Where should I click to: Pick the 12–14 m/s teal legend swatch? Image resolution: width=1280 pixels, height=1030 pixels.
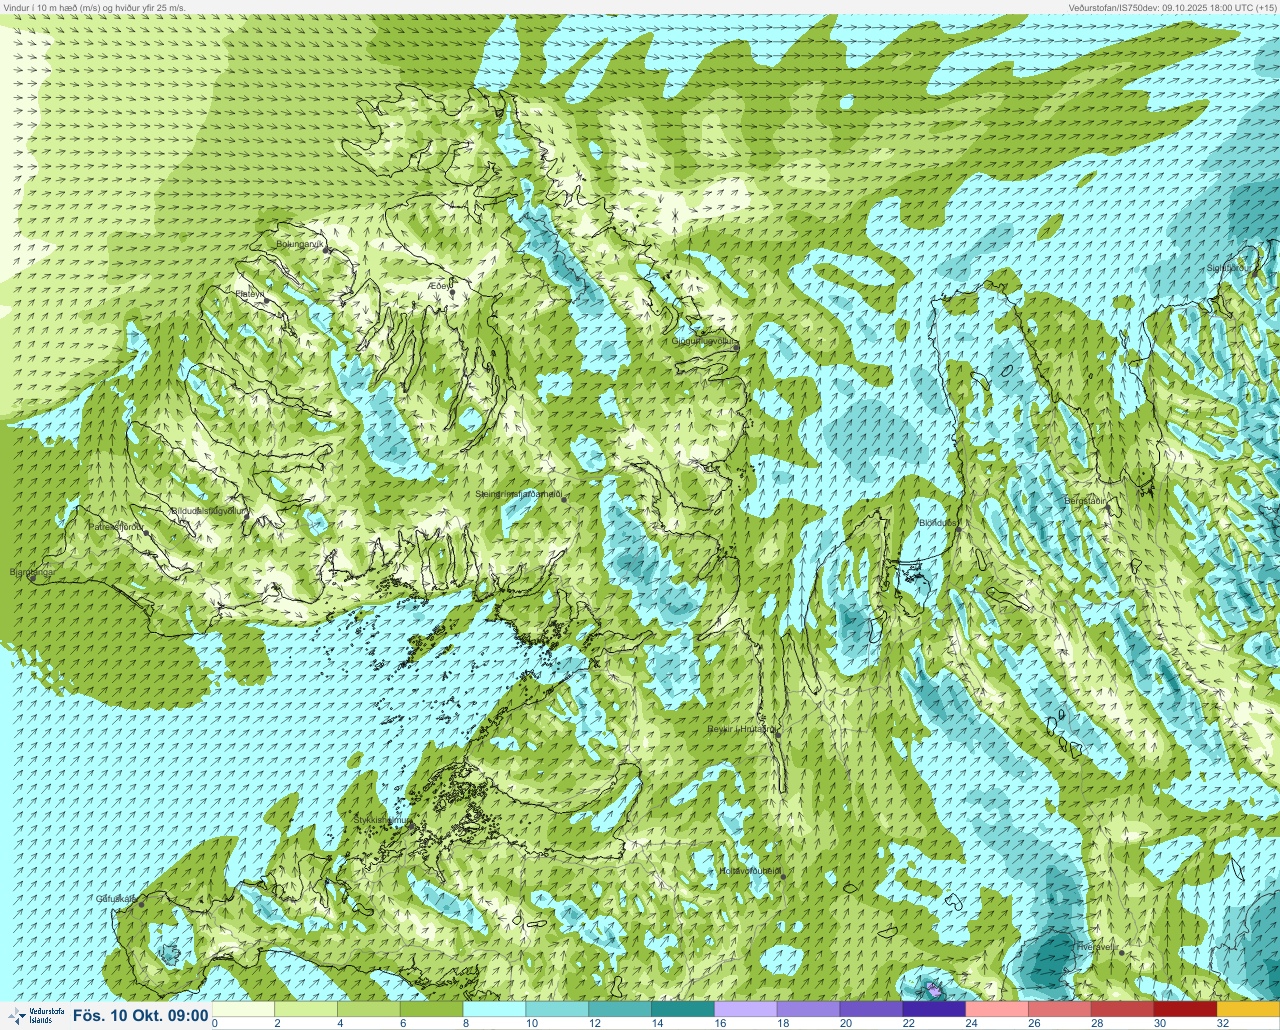[621, 1009]
